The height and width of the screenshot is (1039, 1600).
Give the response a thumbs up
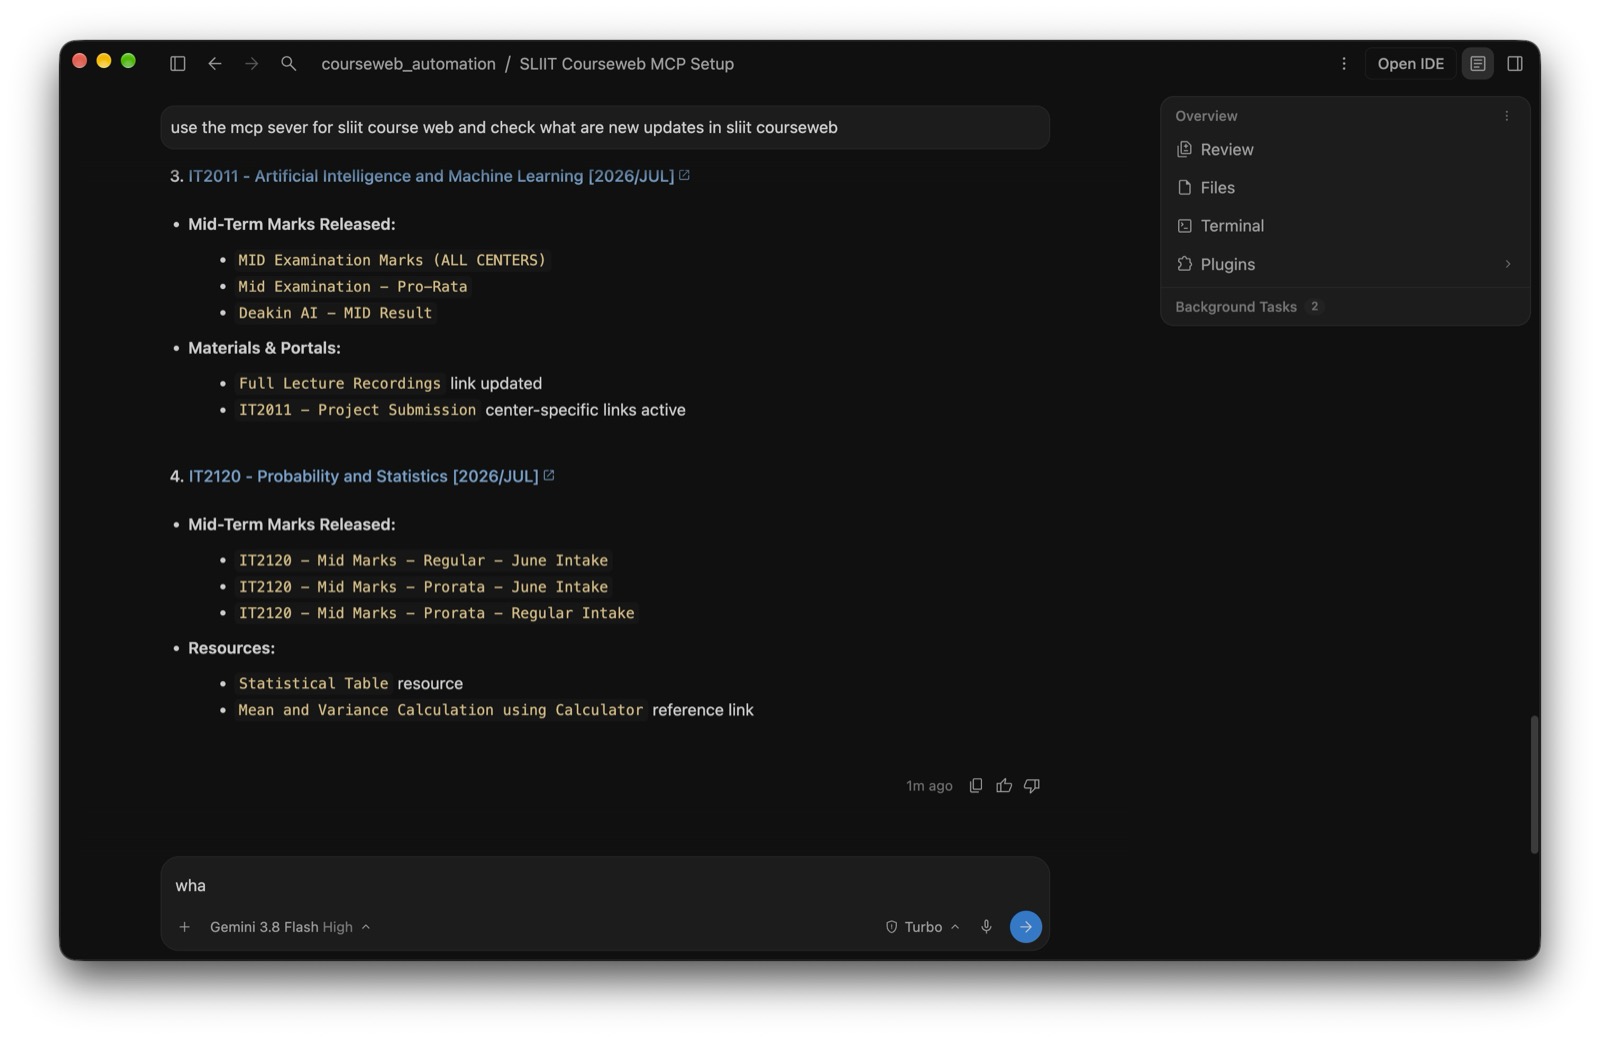[x=1004, y=786]
